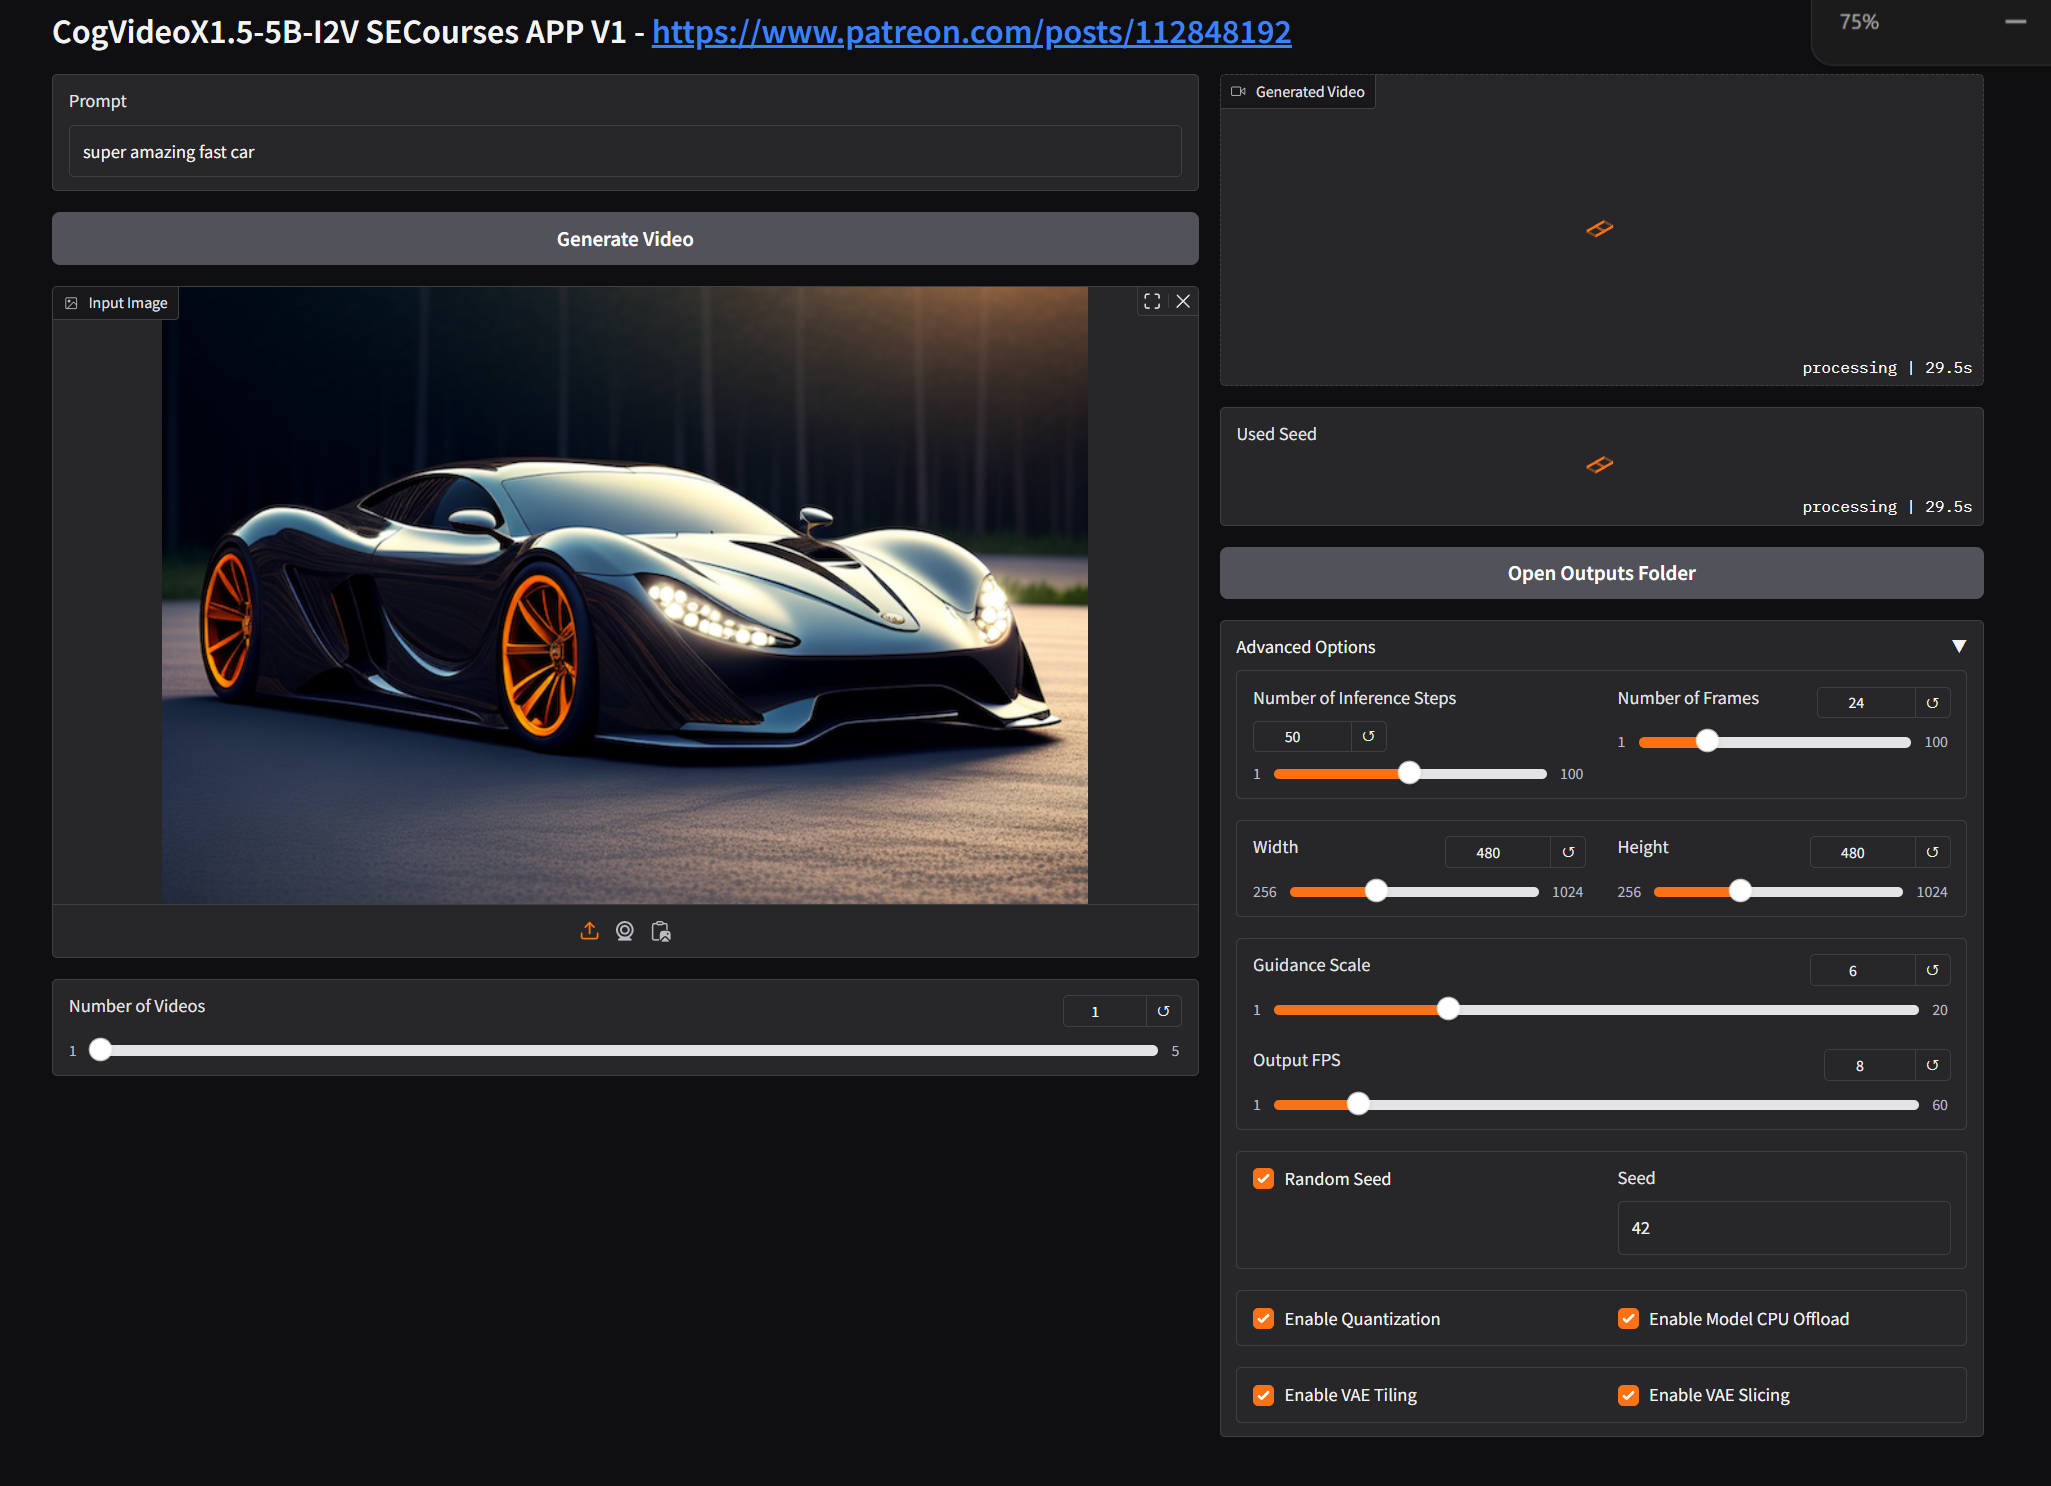
Task: Toggle Enable Model CPU Offload checkbox
Action: pyautogui.click(x=1628, y=1319)
